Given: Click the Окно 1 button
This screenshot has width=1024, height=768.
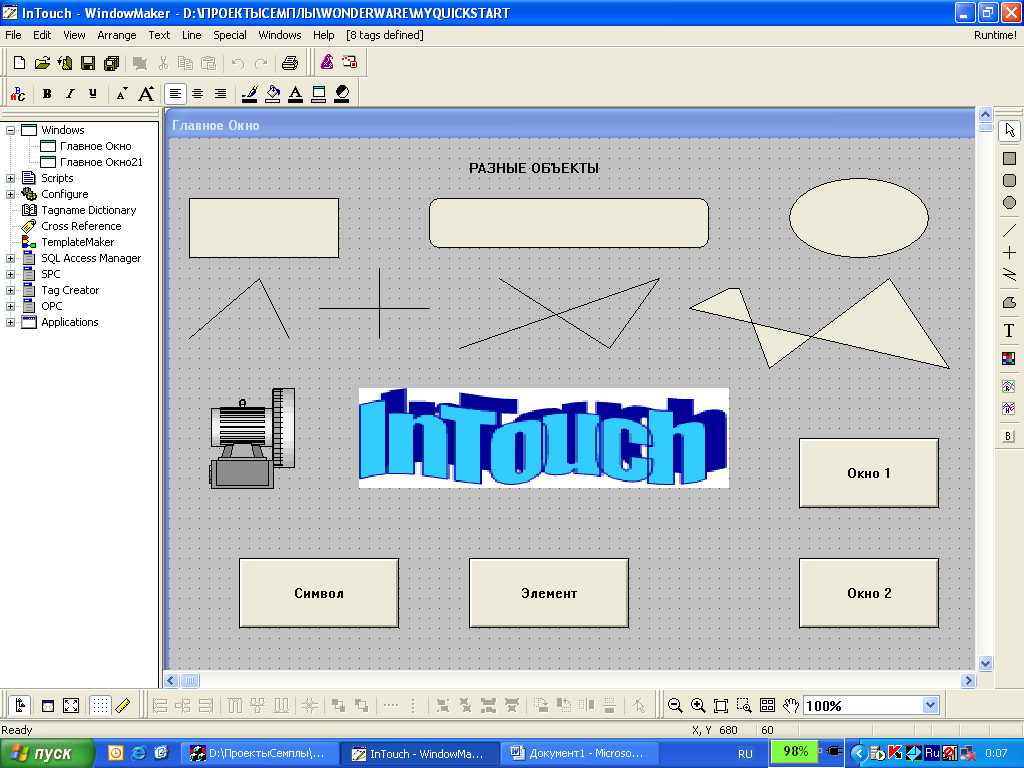Looking at the screenshot, I should (x=869, y=473).
